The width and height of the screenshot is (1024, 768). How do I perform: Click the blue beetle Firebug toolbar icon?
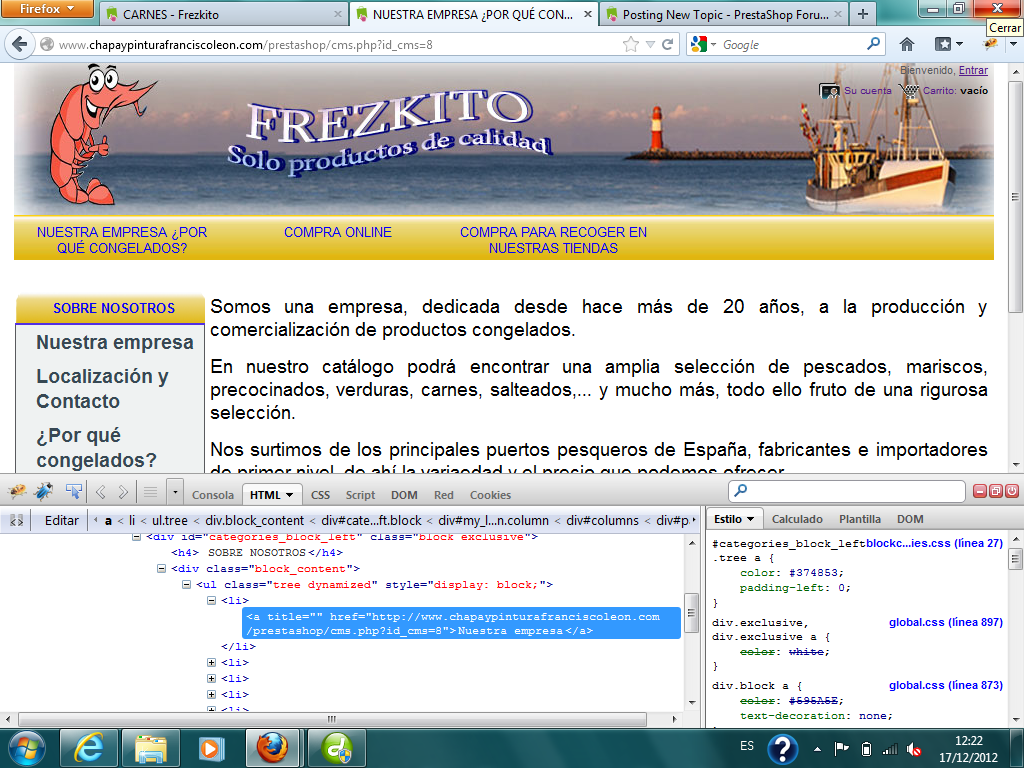[x=44, y=491]
